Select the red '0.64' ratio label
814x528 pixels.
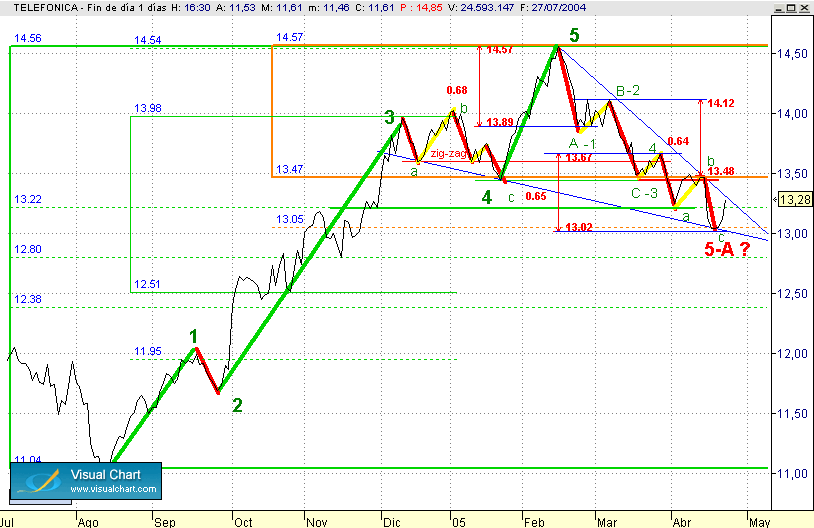point(678,141)
